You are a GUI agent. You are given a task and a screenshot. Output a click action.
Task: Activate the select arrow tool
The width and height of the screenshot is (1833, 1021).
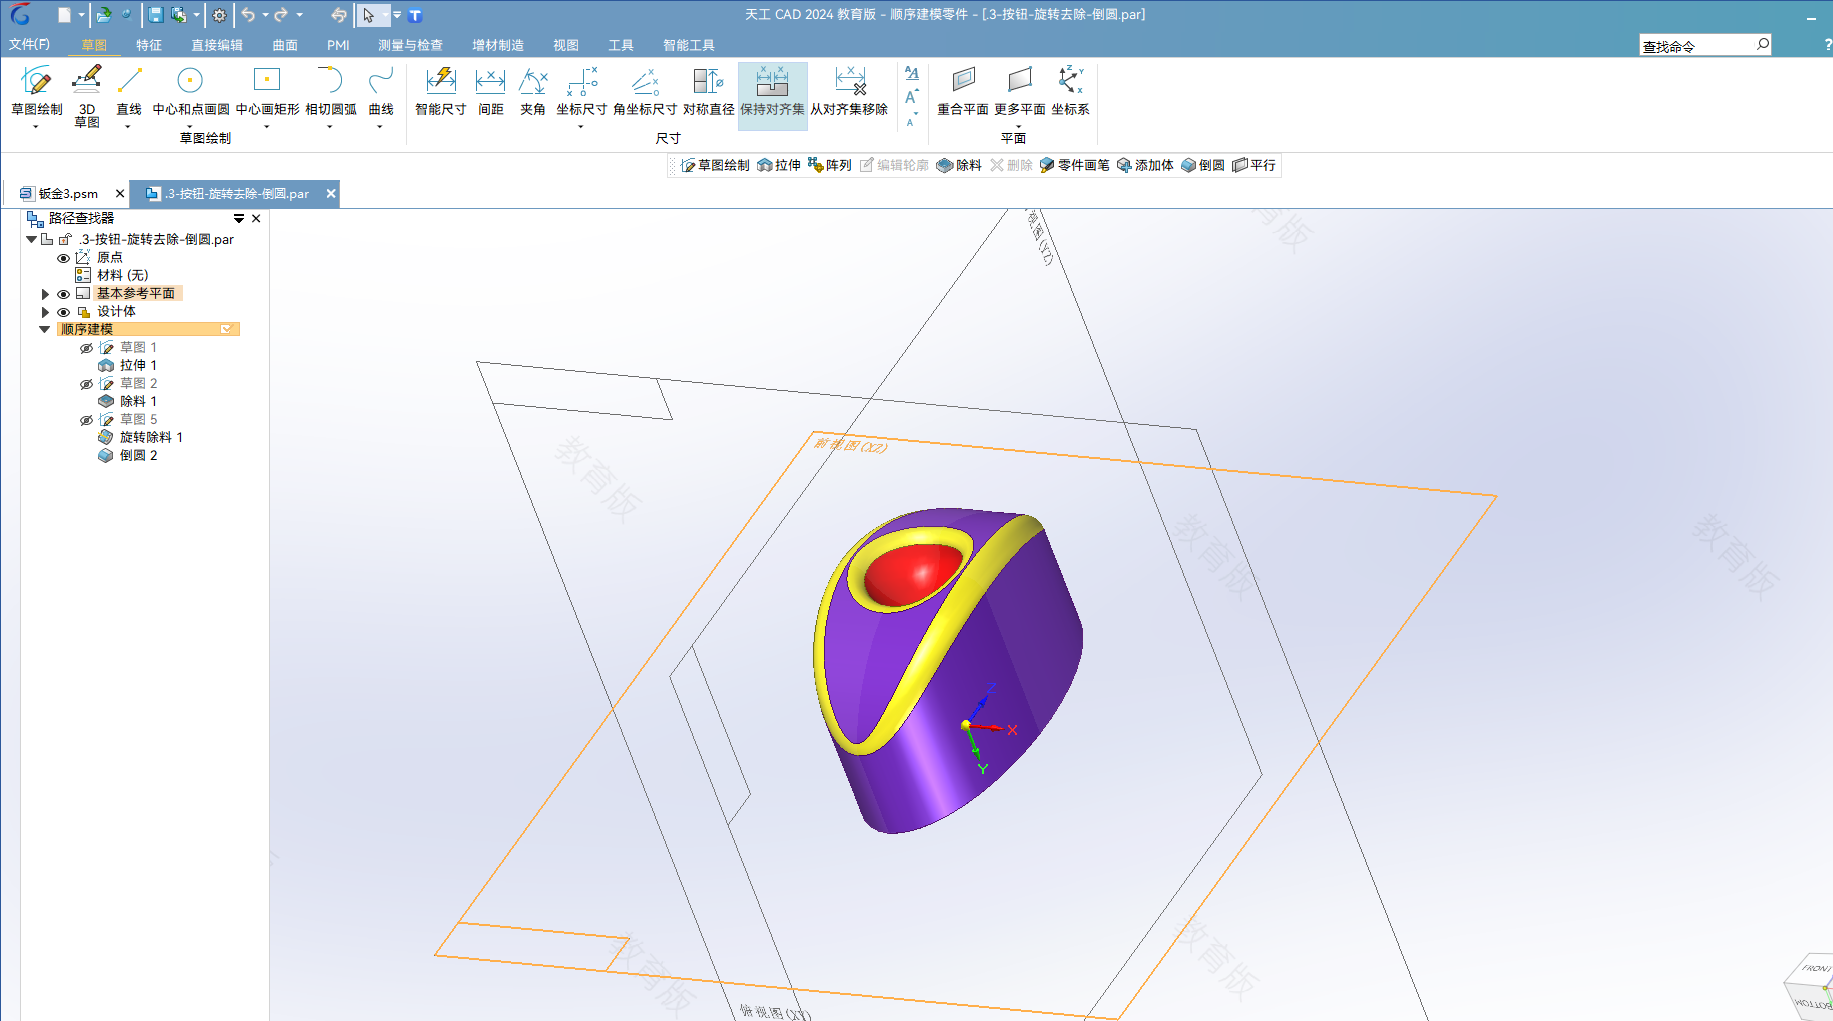click(x=368, y=15)
